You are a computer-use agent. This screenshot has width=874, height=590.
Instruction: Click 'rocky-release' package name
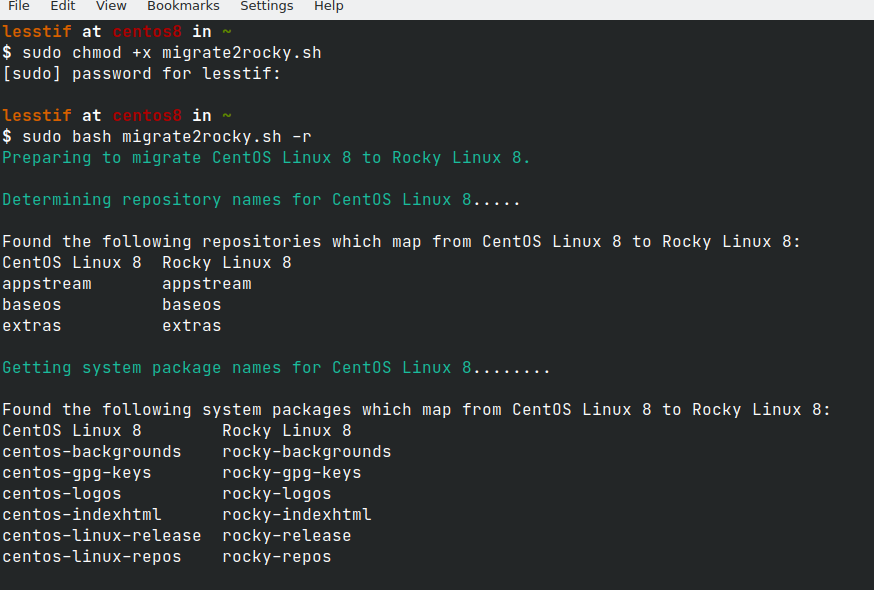(287, 536)
